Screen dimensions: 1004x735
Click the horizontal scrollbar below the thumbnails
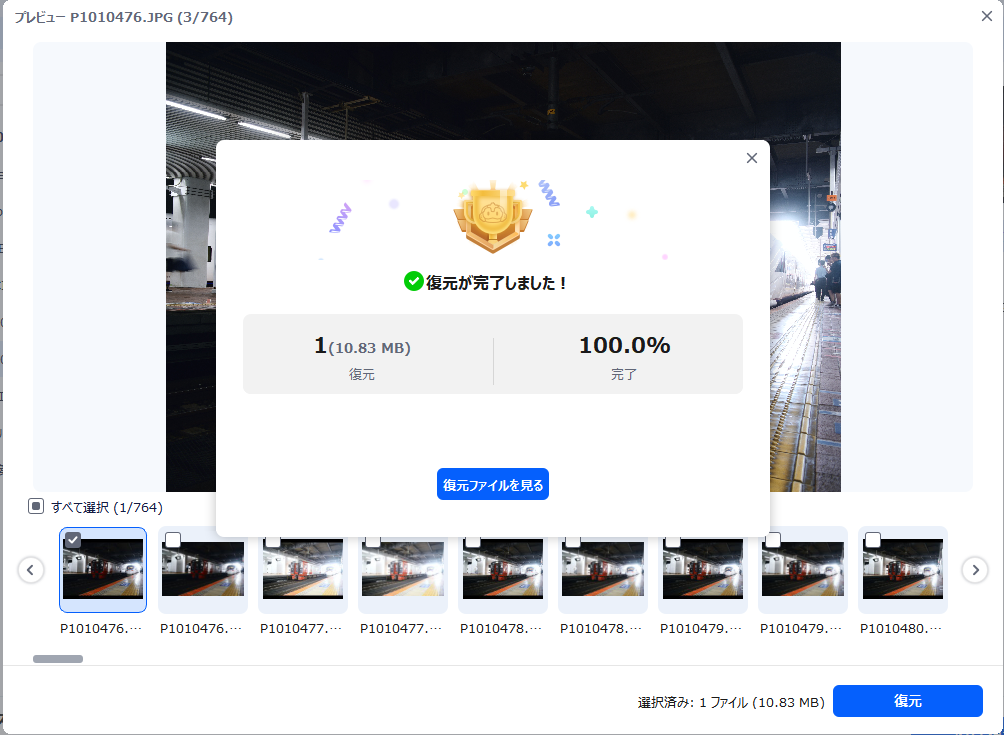coord(56,658)
